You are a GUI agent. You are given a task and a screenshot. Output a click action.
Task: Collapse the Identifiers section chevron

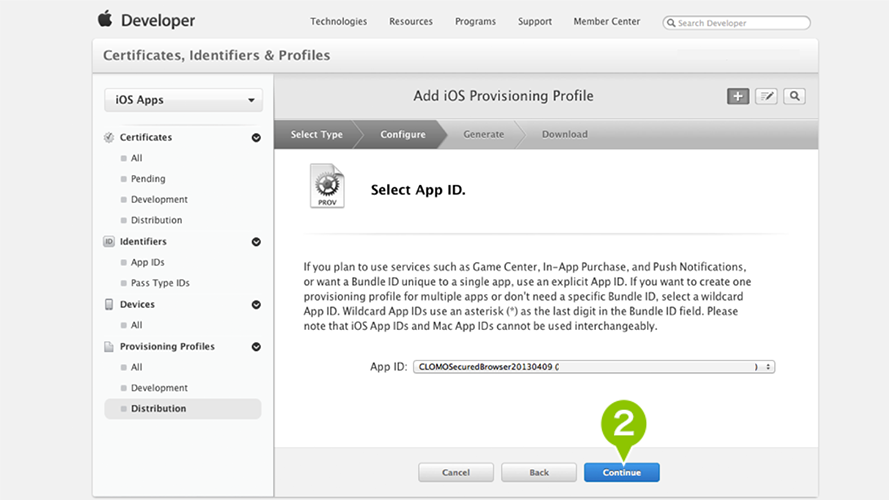256,242
